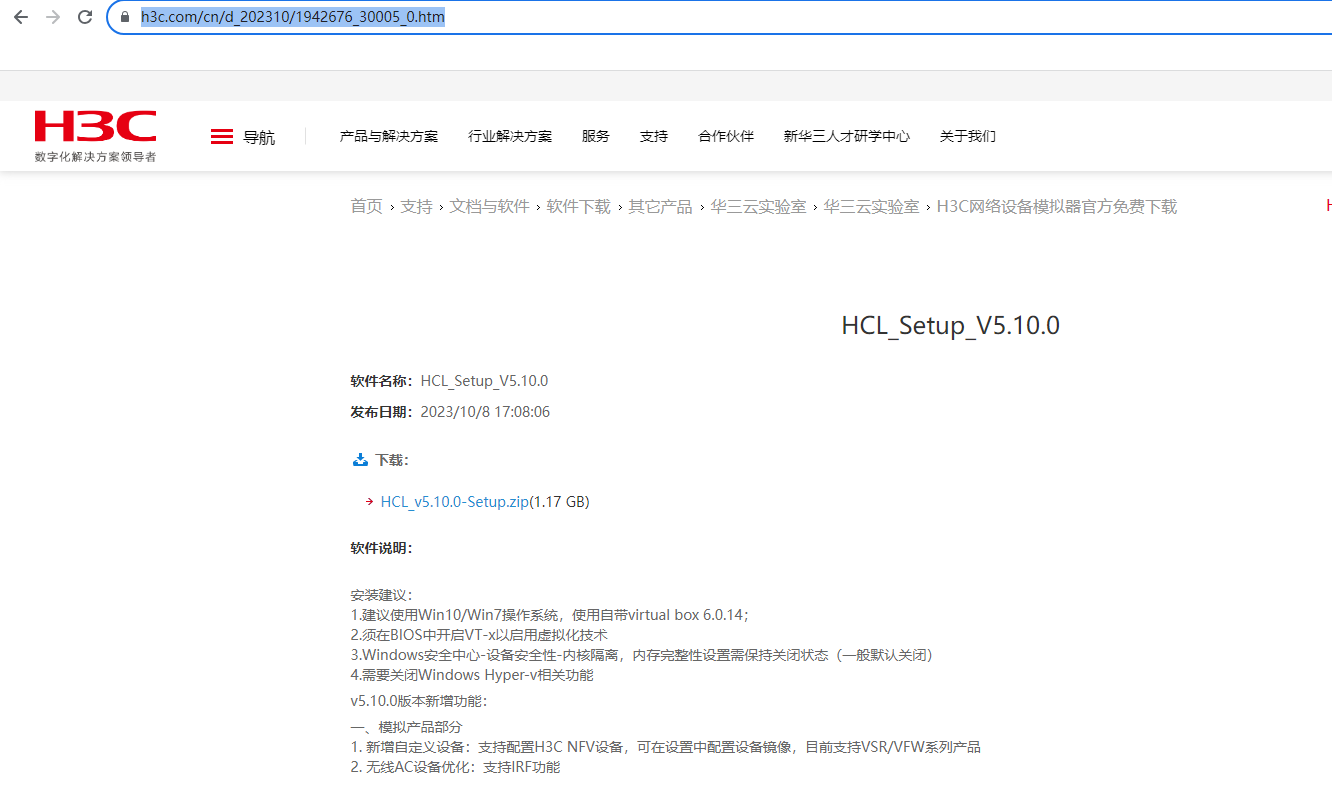The height and width of the screenshot is (809, 1332).
Task: Click the browser back arrow
Action: (21, 17)
